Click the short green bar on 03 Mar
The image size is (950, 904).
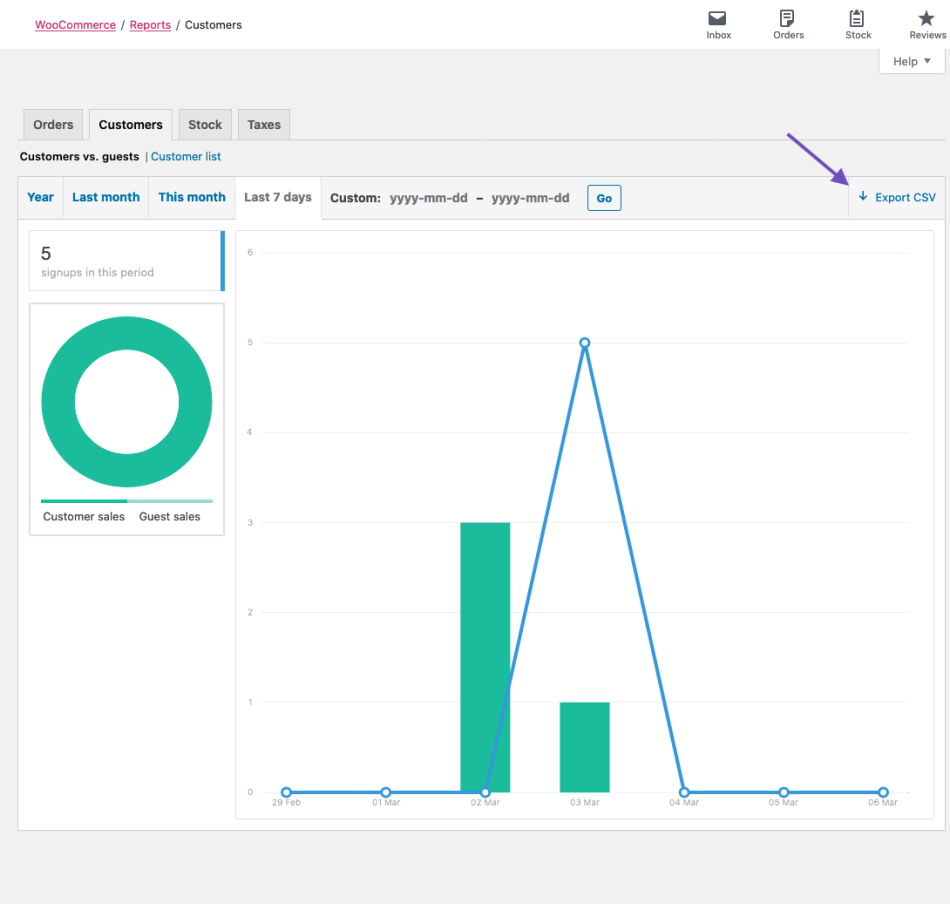[x=585, y=747]
